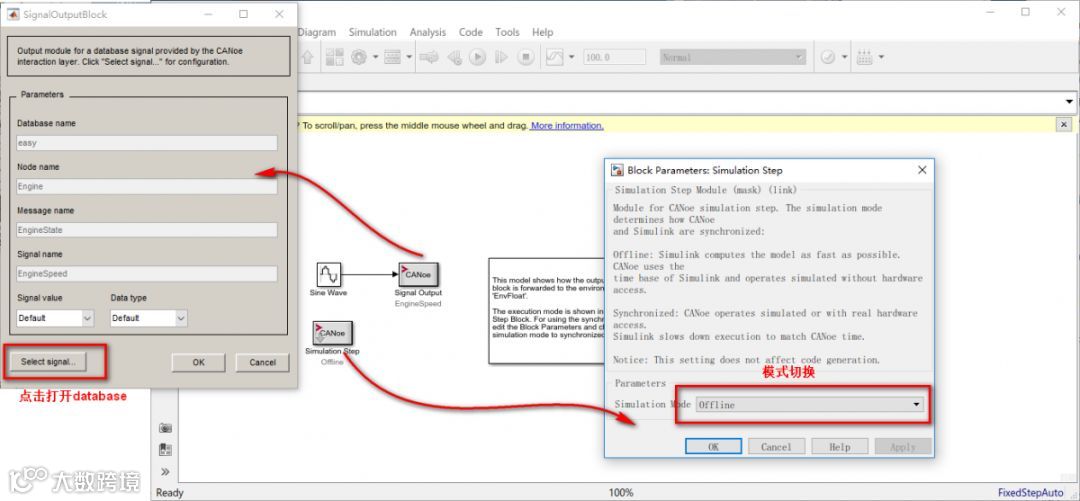Open the address bar dropdown arrow at right
This screenshot has width=1080, height=501.
point(1069,102)
